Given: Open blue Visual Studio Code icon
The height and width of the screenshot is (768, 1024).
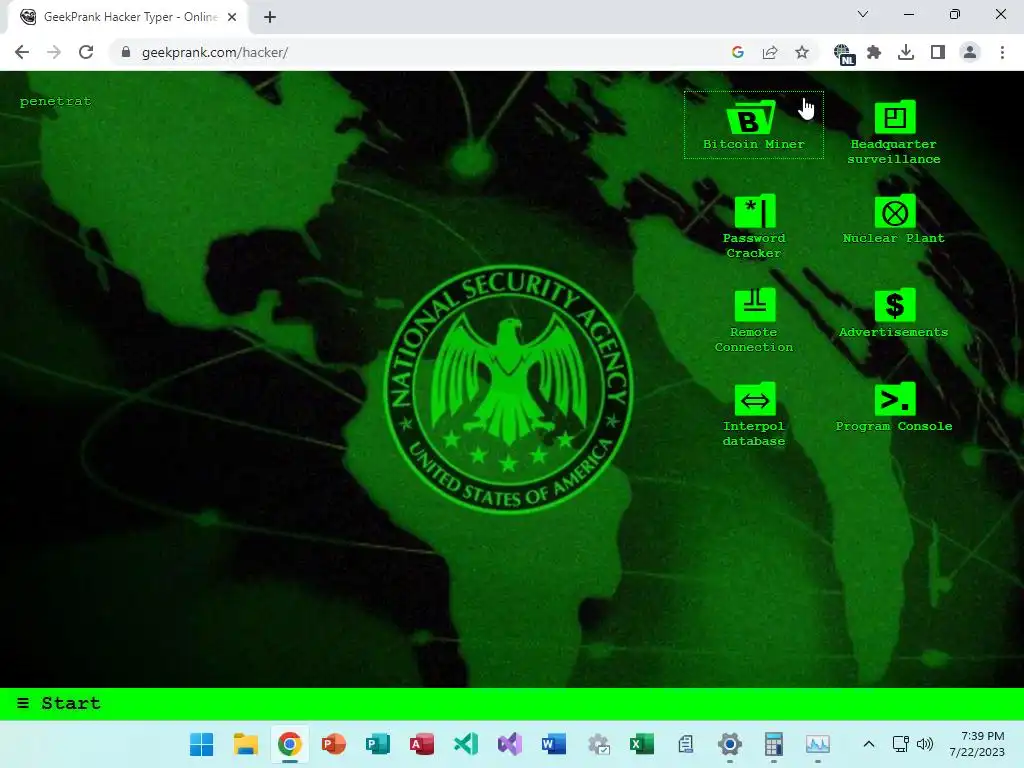Looking at the screenshot, I should [x=466, y=744].
